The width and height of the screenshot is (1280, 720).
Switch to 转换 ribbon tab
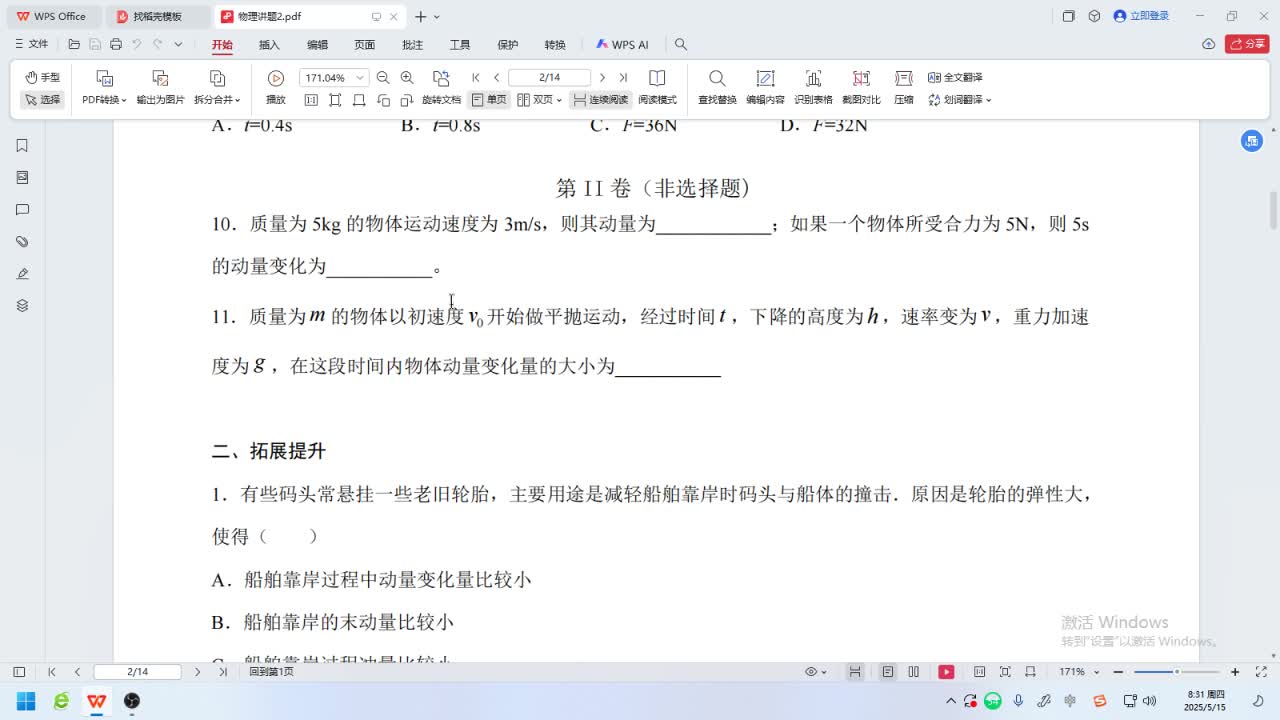555,45
